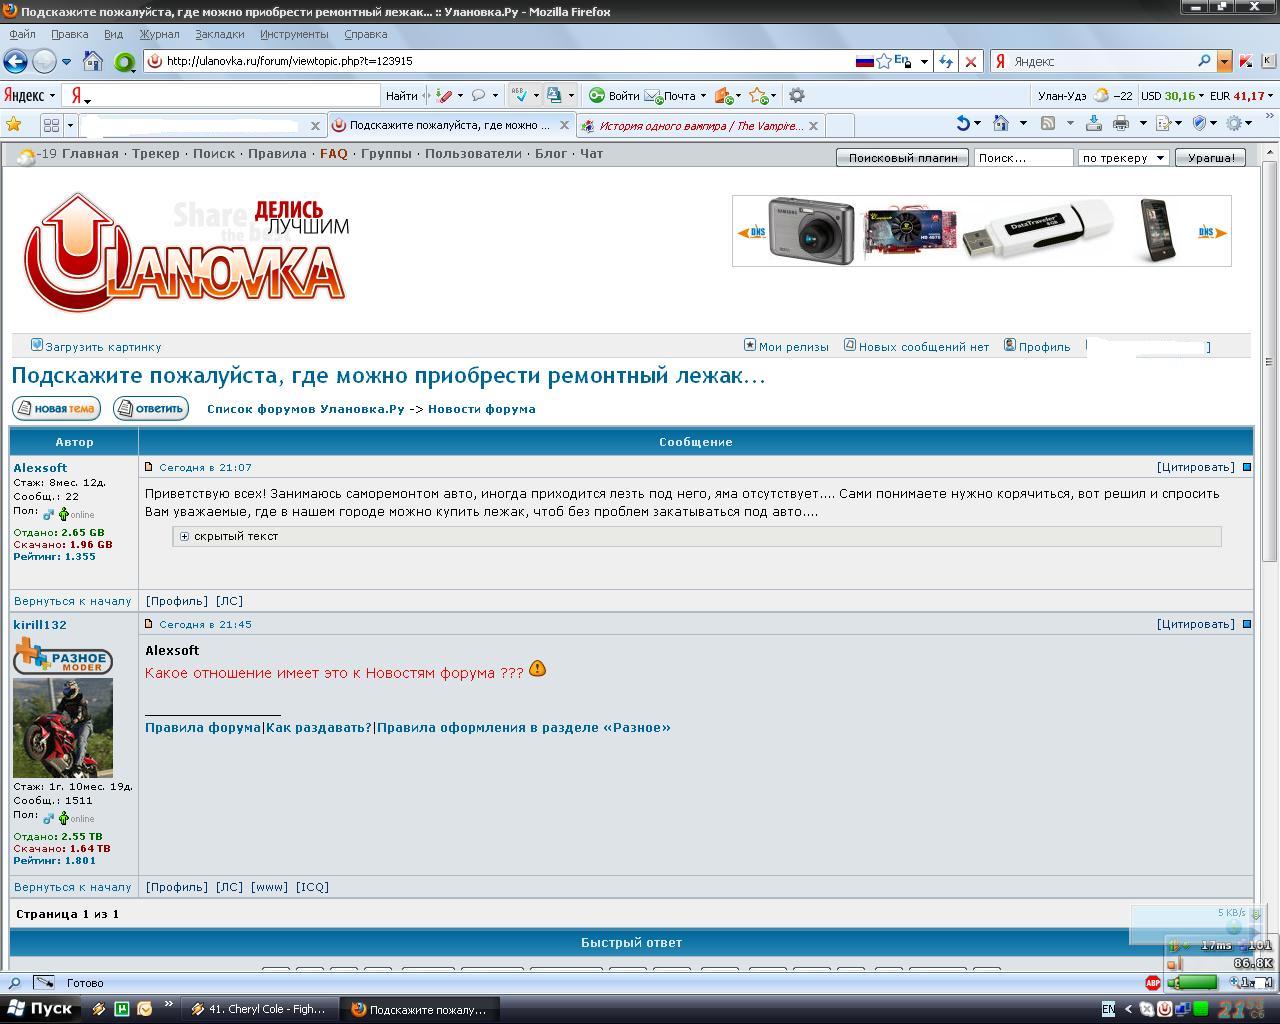Image resolution: width=1280 pixels, height=1024 pixels.
Task: Click 'Загрузить картинку' link
Action: (103, 347)
